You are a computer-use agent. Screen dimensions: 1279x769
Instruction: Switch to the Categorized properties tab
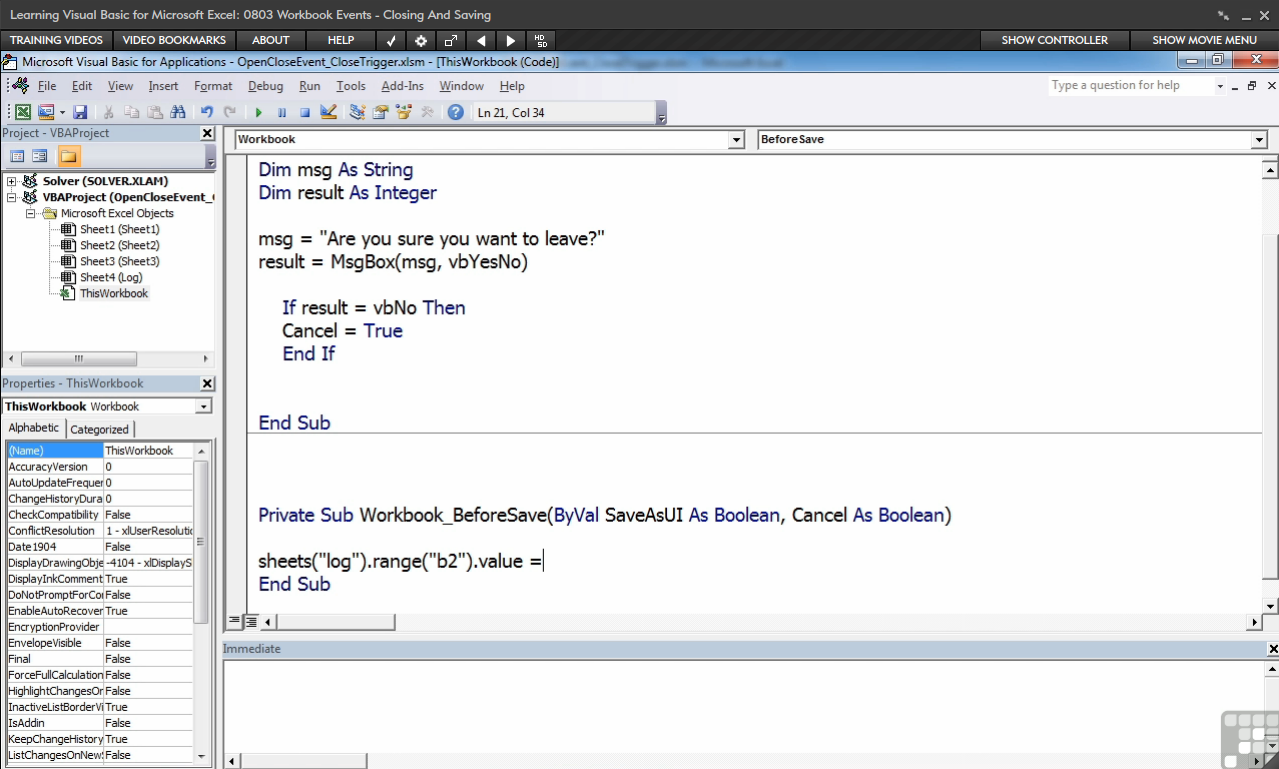99,429
